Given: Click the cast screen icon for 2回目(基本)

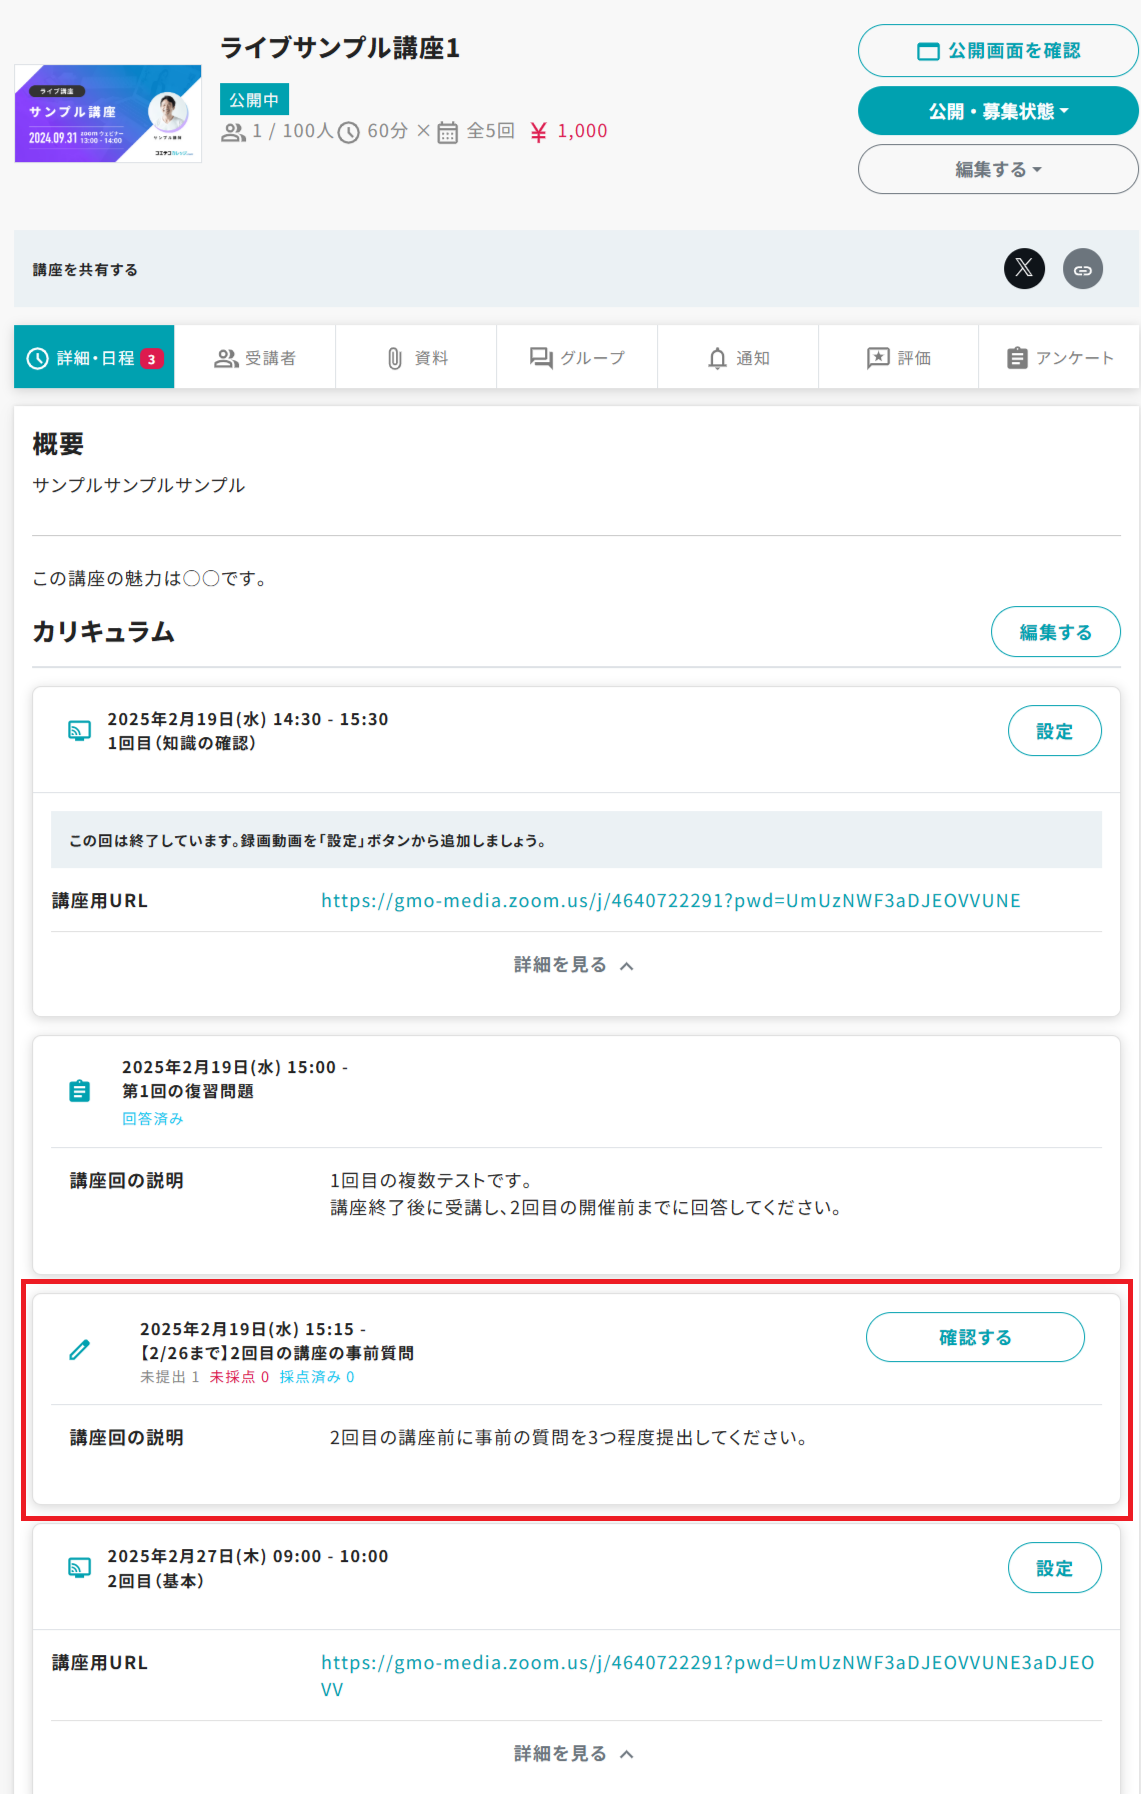Looking at the screenshot, I should click(x=79, y=1568).
